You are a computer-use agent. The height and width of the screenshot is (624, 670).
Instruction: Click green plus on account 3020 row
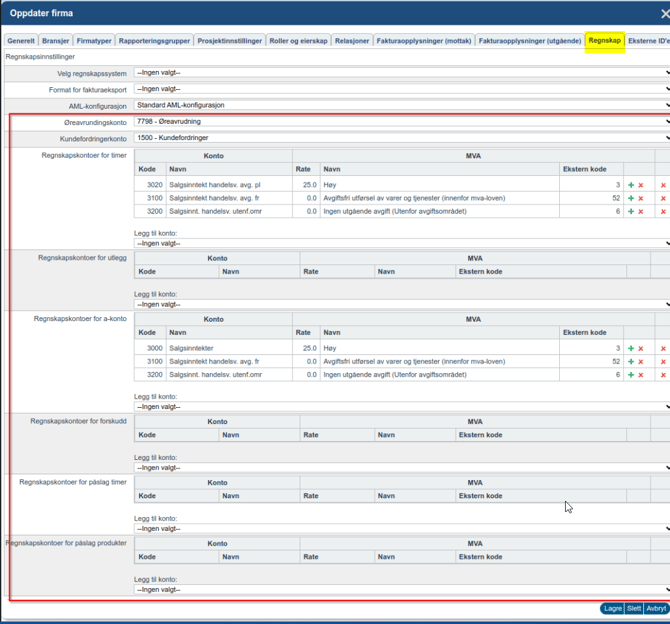(x=631, y=185)
